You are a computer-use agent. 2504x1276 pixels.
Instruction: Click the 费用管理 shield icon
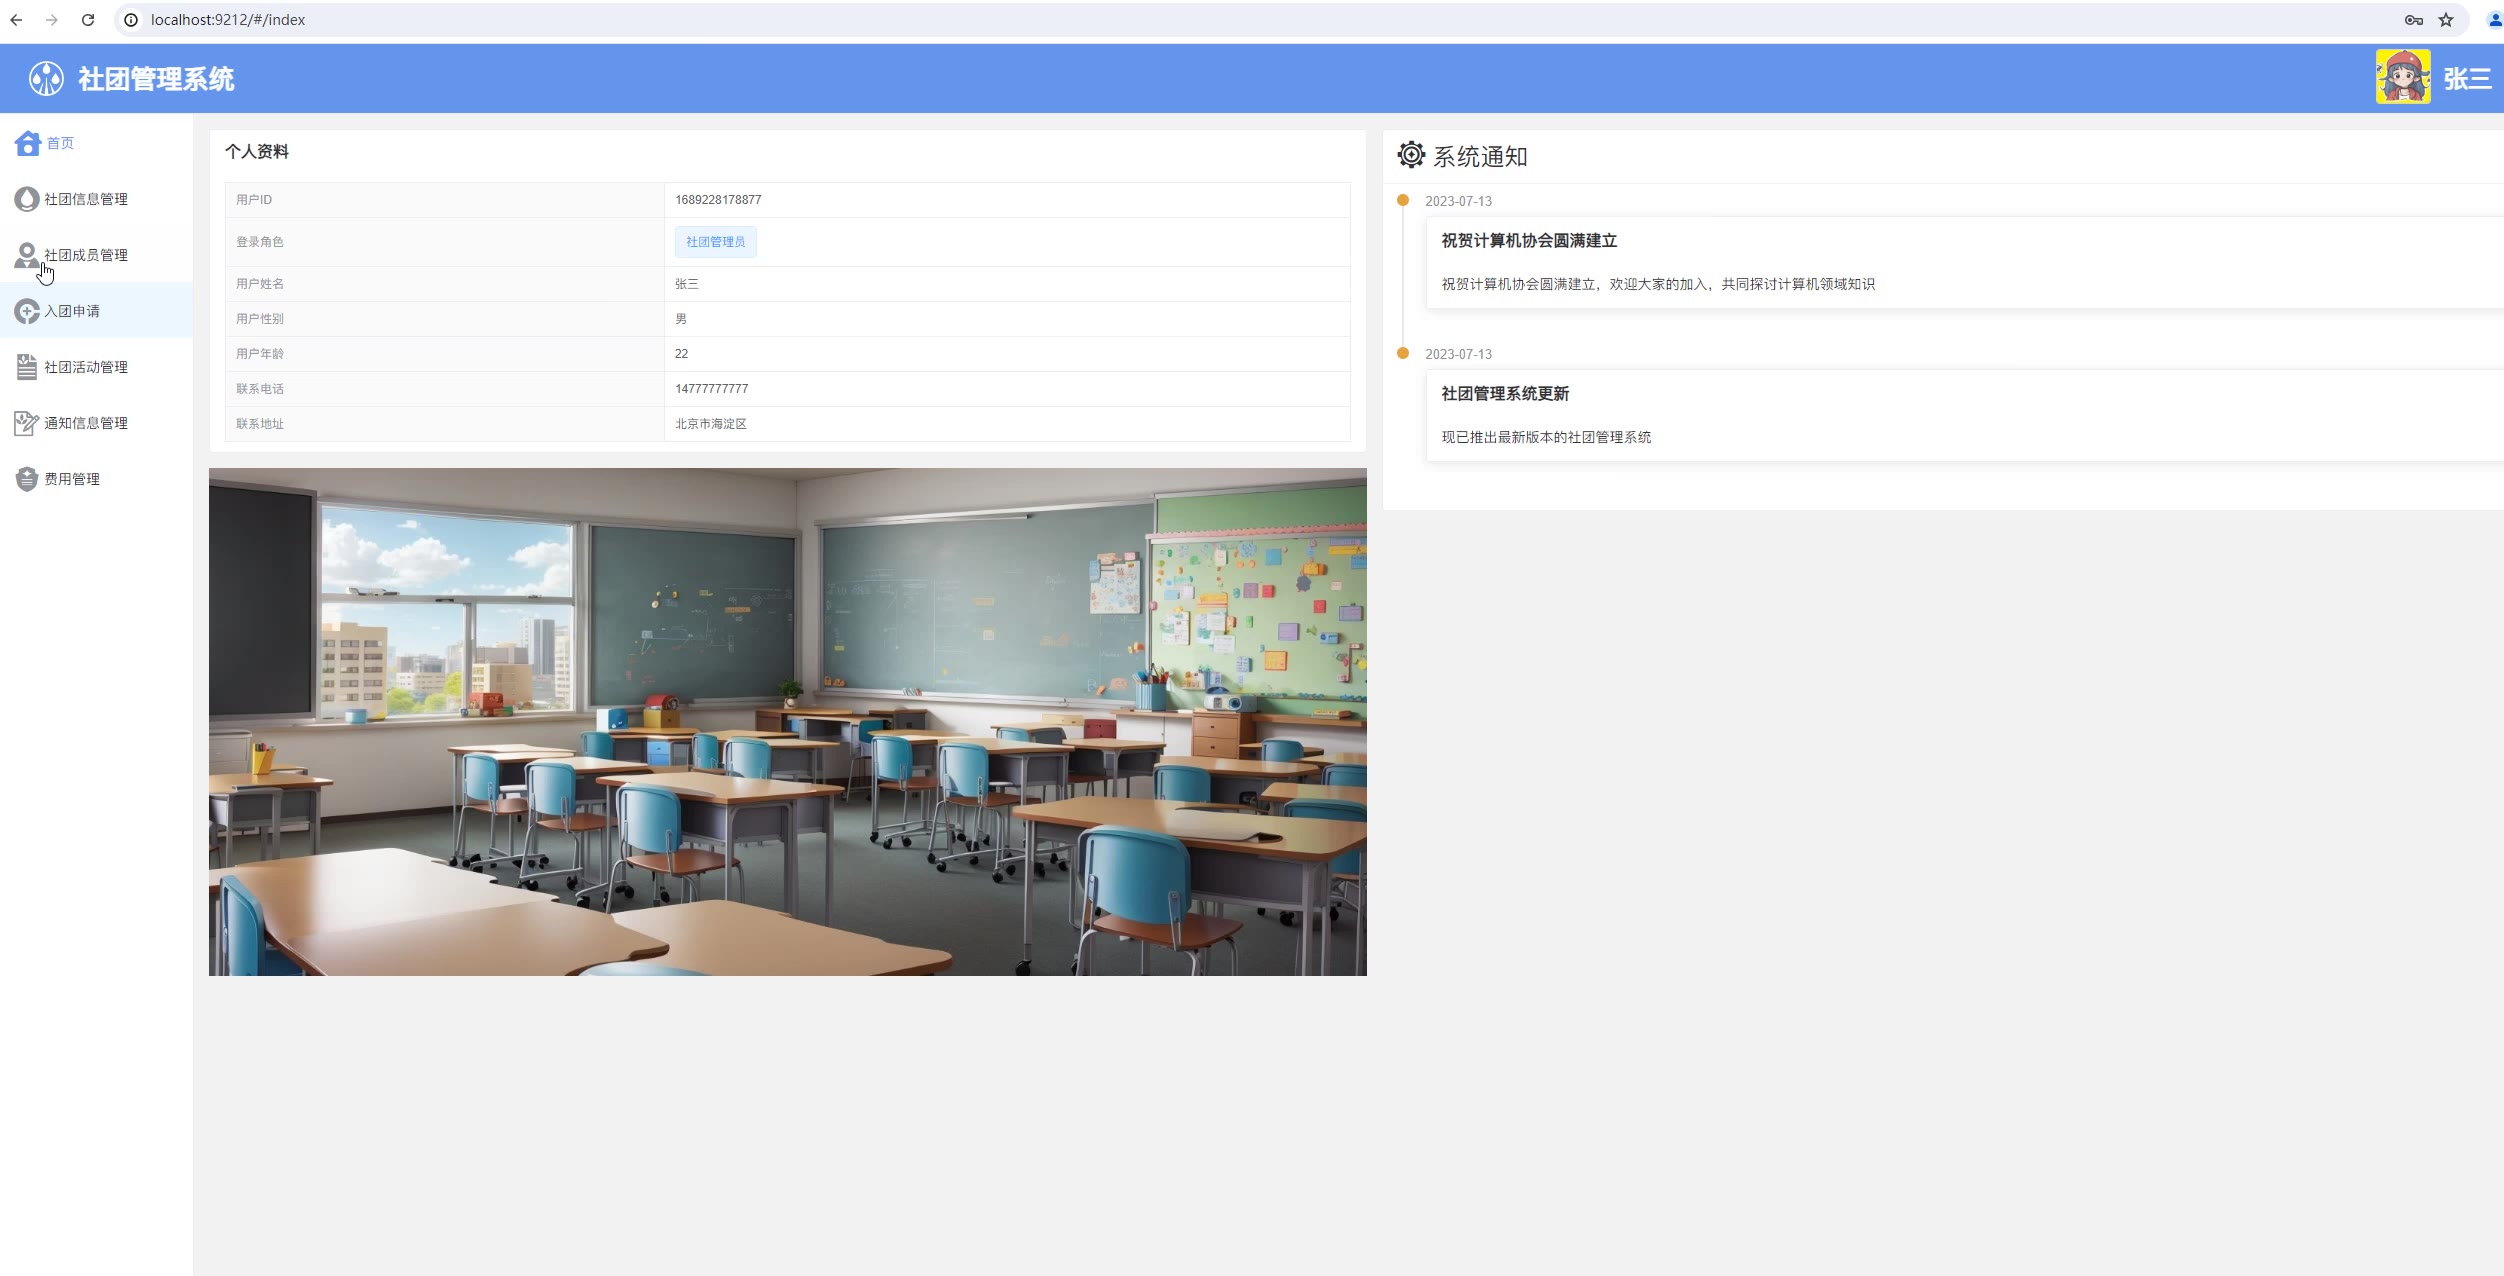pyautogui.click(x=27, y=479)
